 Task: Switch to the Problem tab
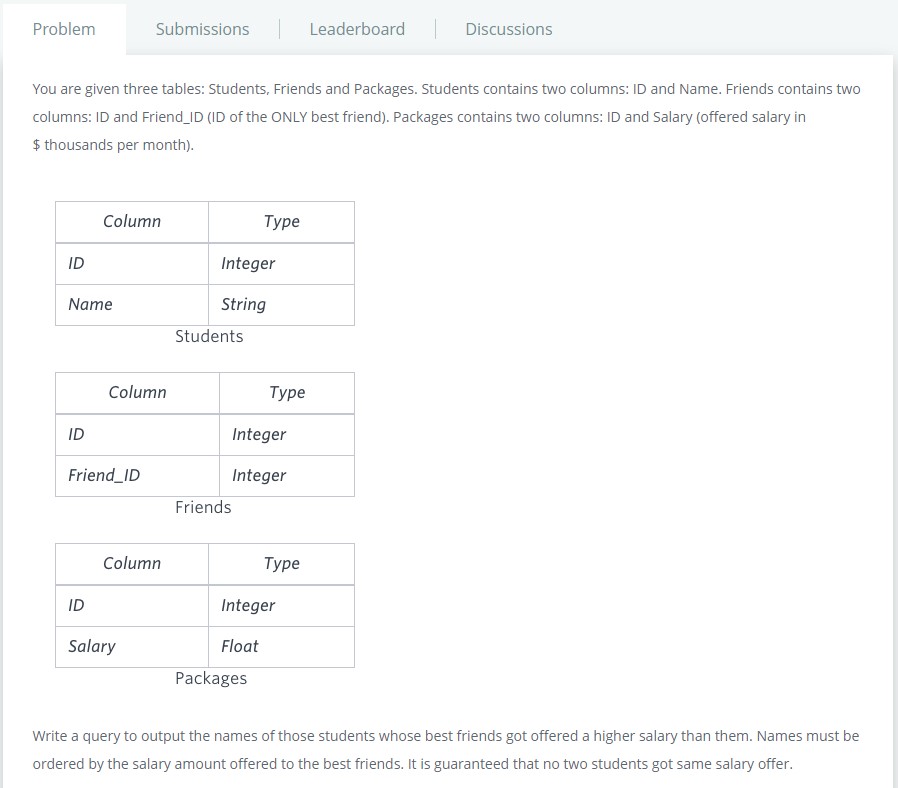pyautogui.click(x=64, y=29)
